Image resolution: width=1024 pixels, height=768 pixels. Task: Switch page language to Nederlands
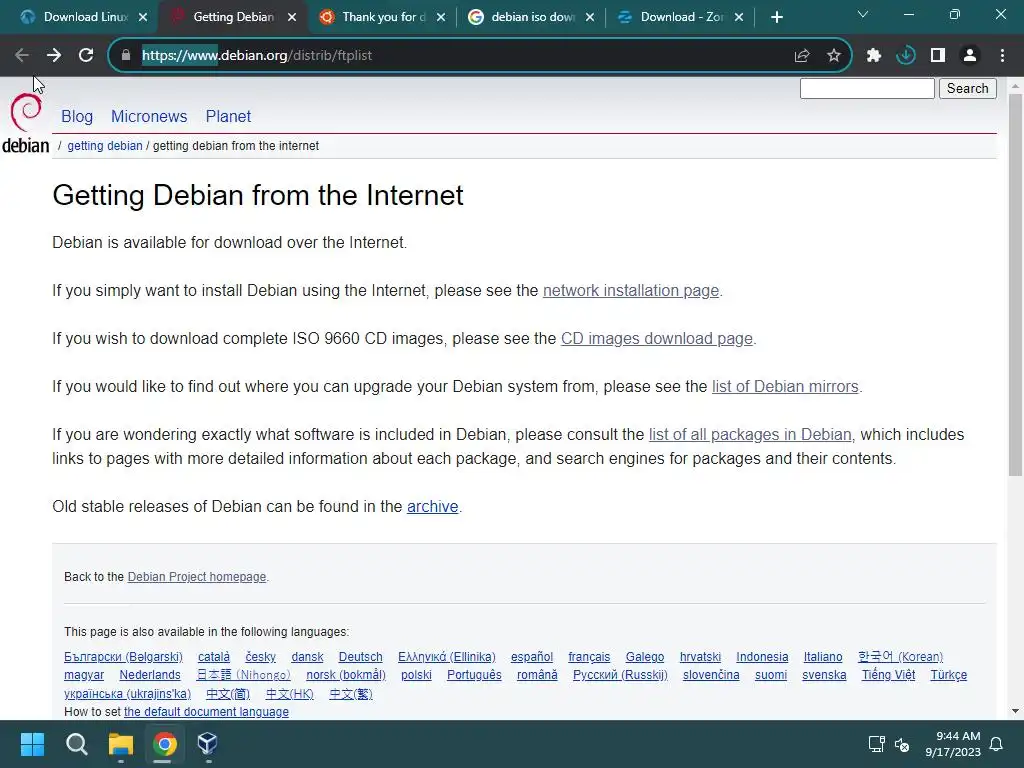tap(150, 675)
